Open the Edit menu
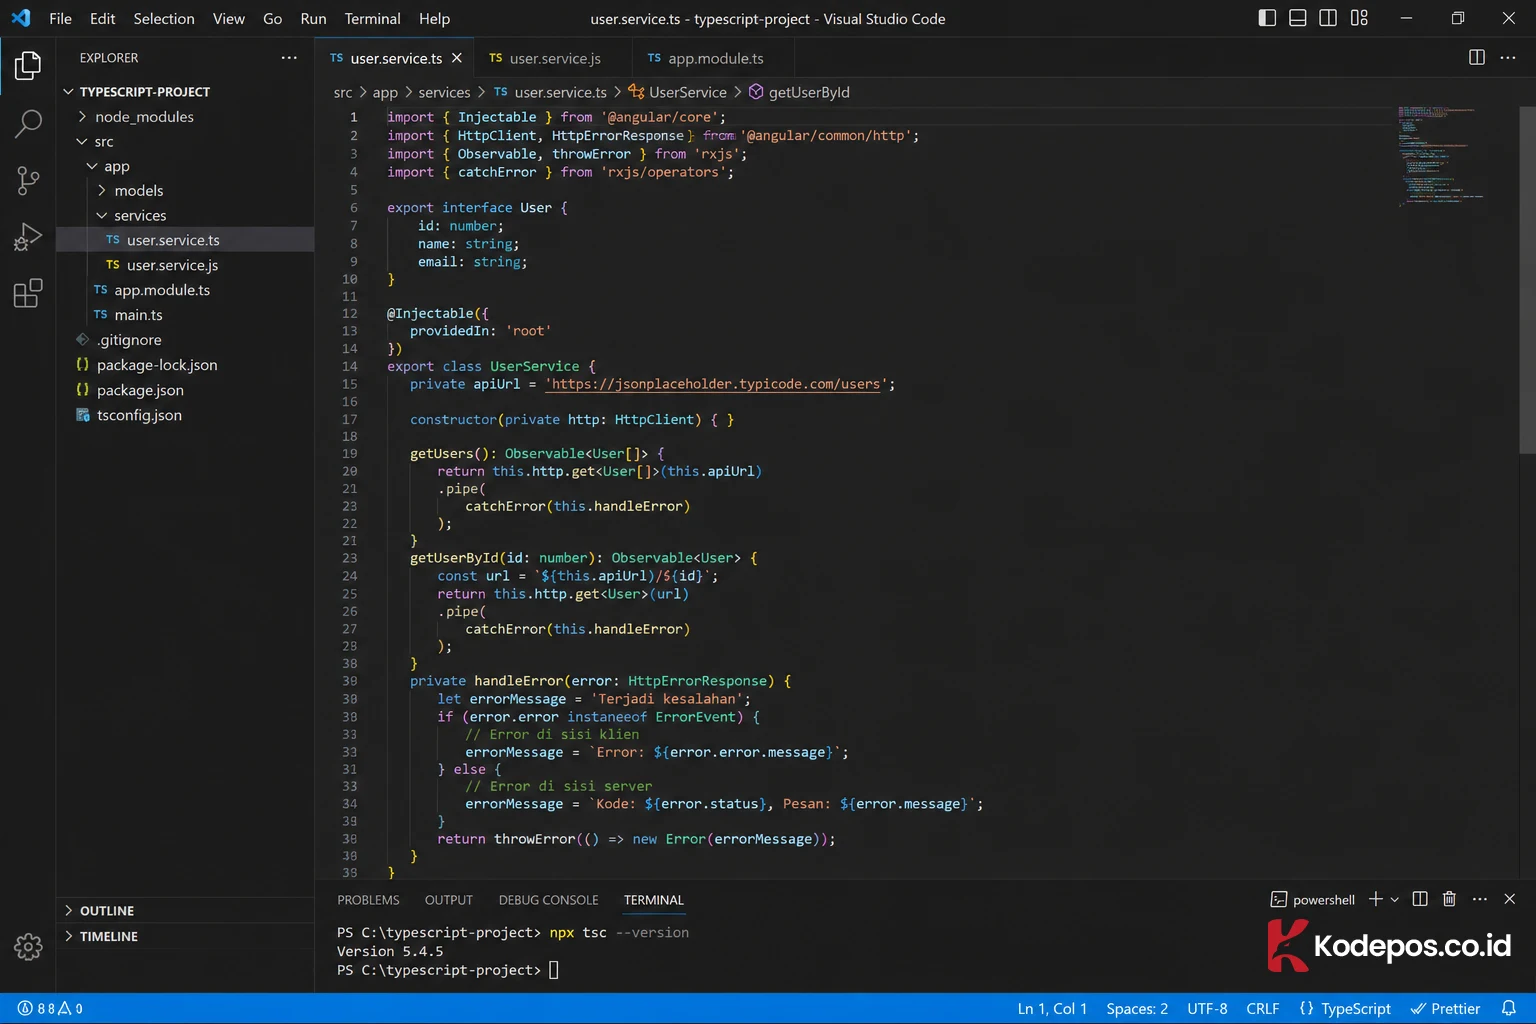 102,18
